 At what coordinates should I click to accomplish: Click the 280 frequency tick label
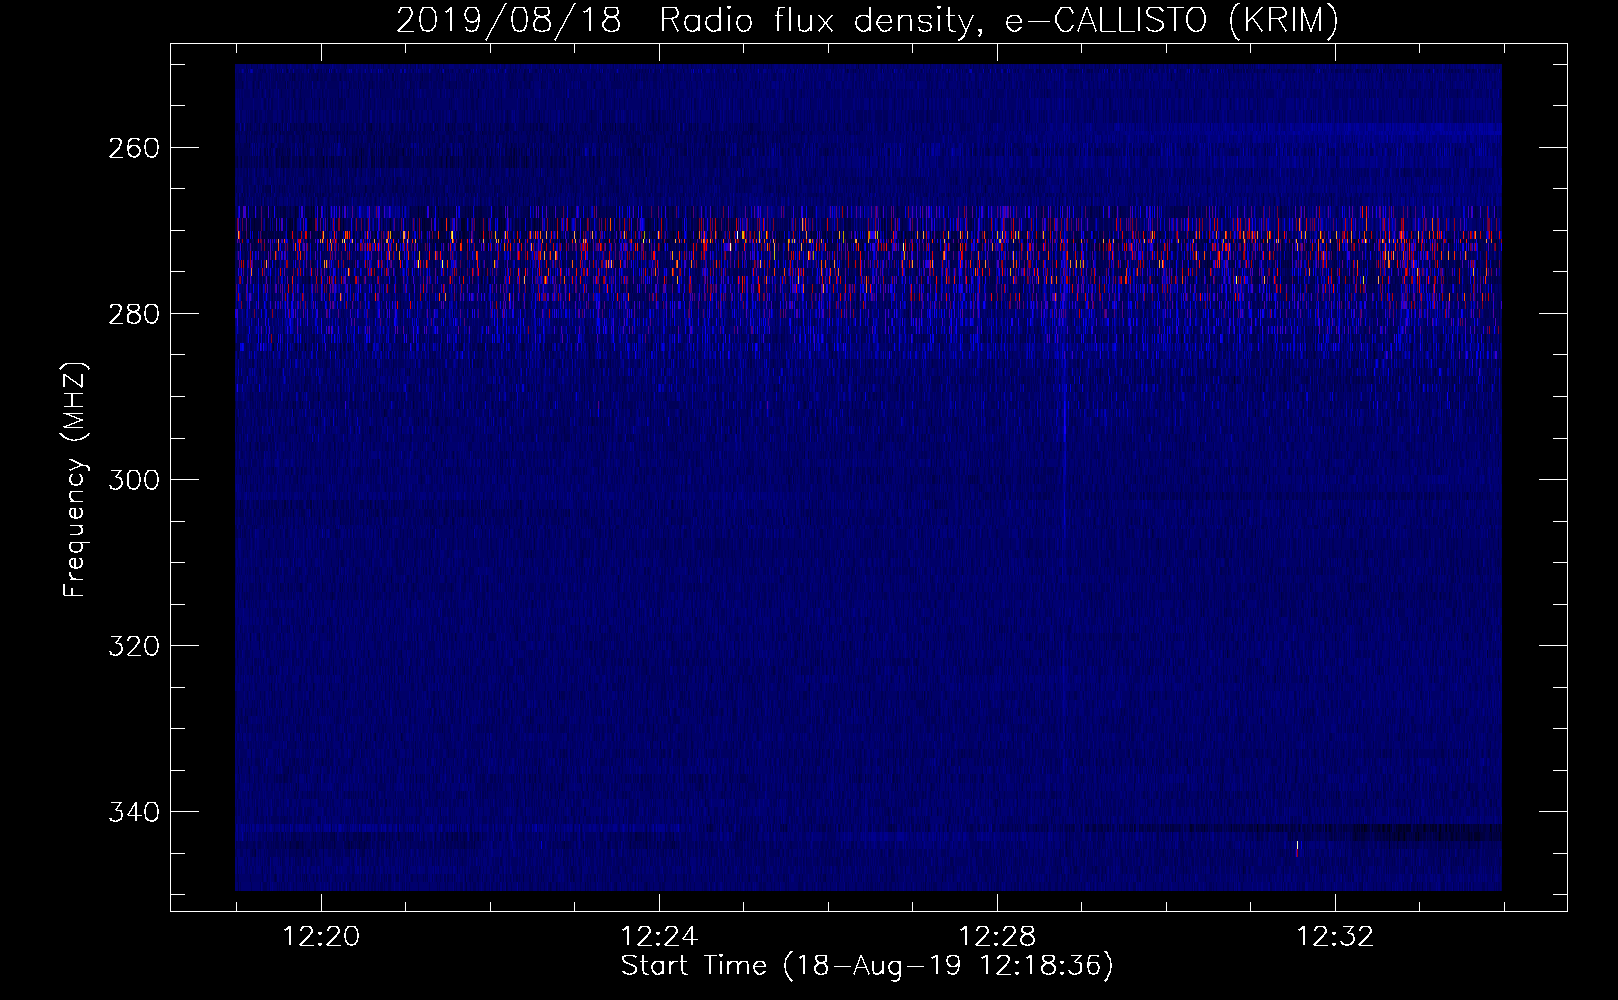133,314
